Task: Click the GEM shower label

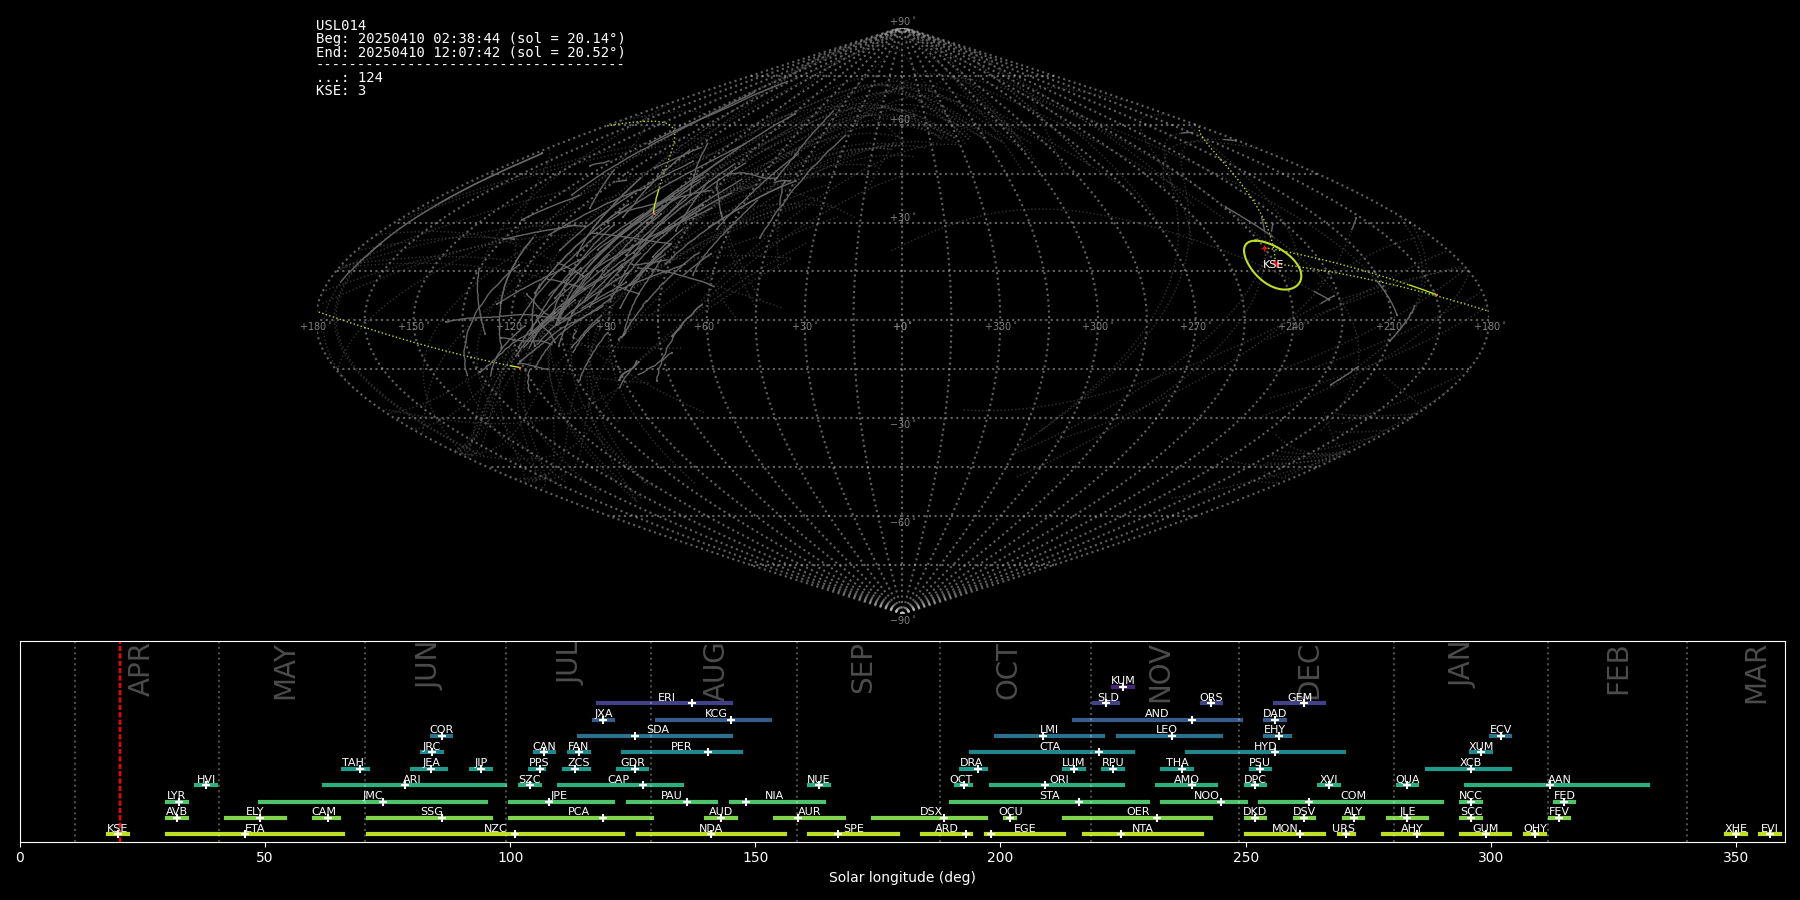Action: (x=1300, y=698)
